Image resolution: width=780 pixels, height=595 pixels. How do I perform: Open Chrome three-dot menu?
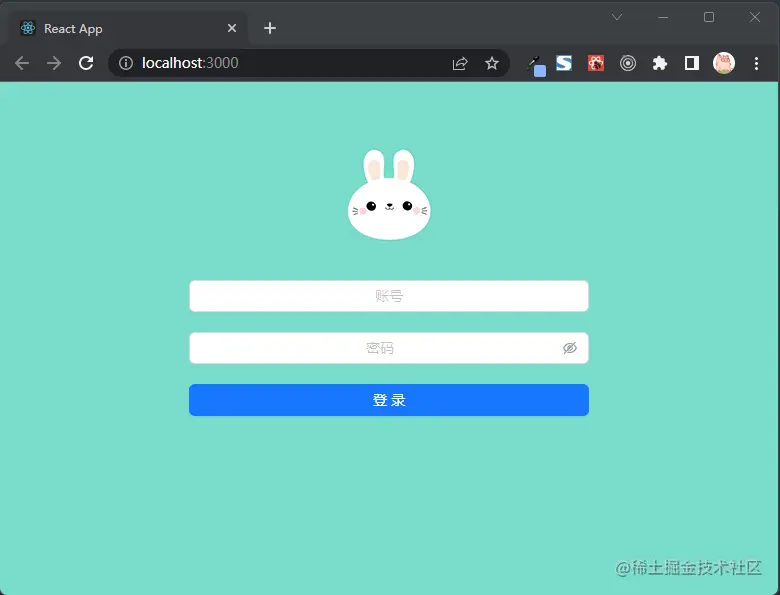[756, 63]
